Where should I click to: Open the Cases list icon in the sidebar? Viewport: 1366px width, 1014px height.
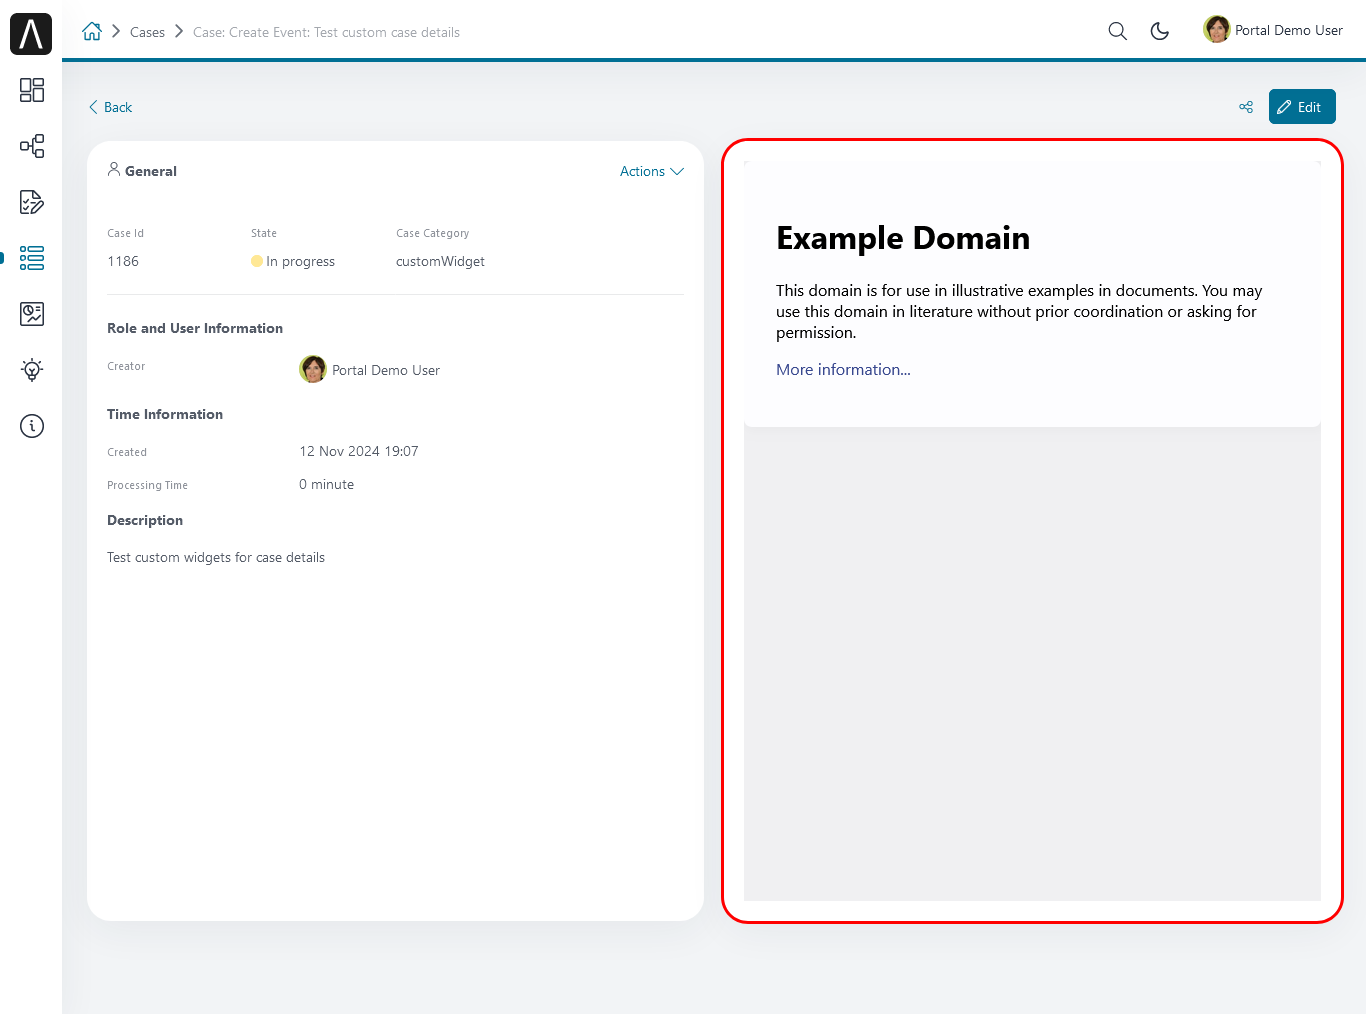[x=32, y=258]
